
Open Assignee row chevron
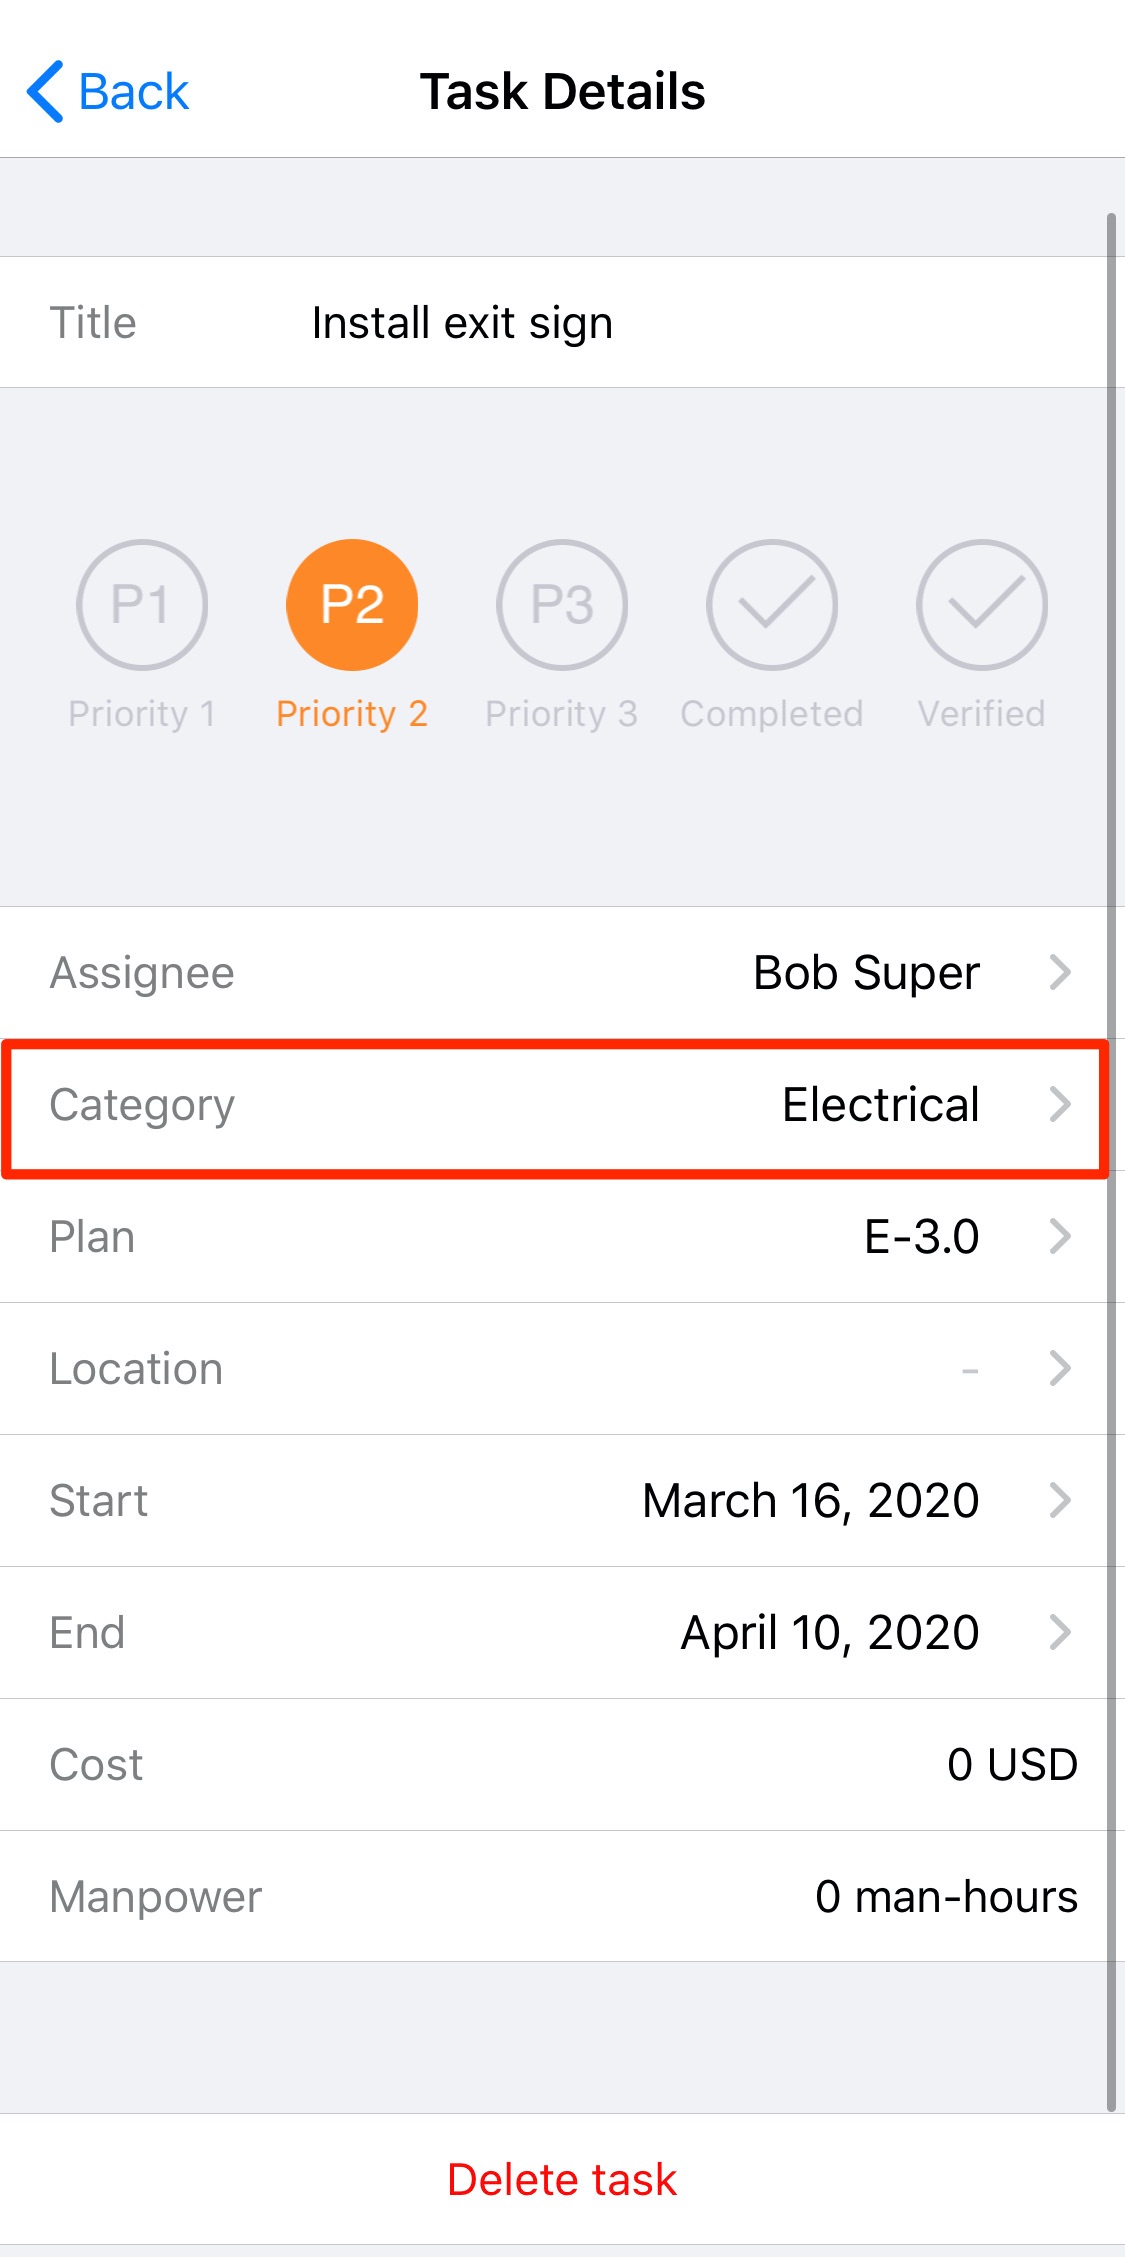pos(1060,972)
